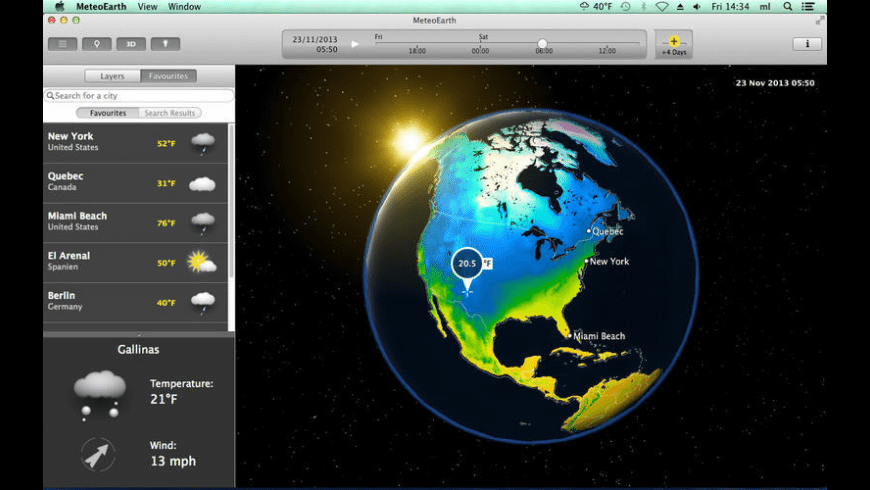Enter full screen with window corner arrows
The height and width of the screenshot is (490, 870).
click(x=820, y=21)
